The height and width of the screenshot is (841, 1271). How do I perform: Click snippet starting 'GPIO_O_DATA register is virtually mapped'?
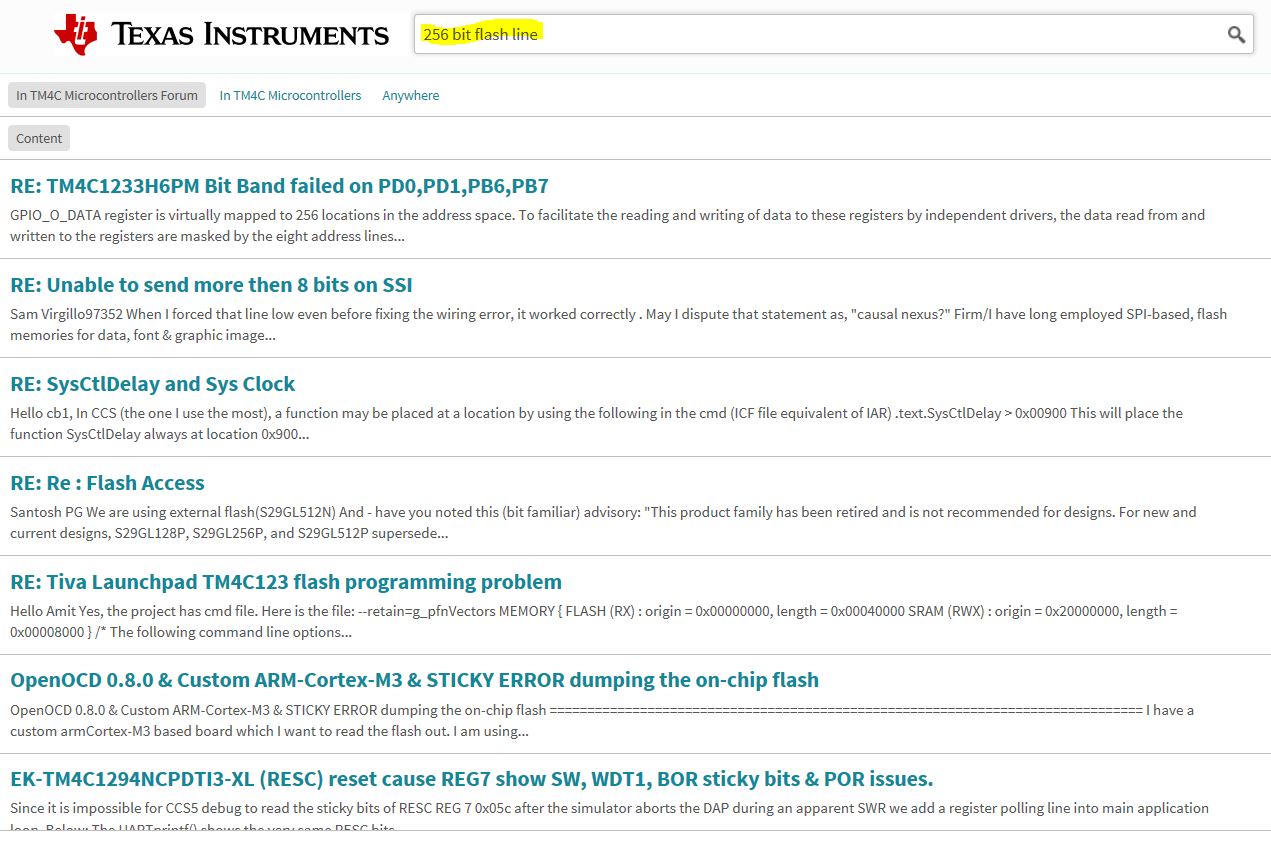(x=608, y=226)
